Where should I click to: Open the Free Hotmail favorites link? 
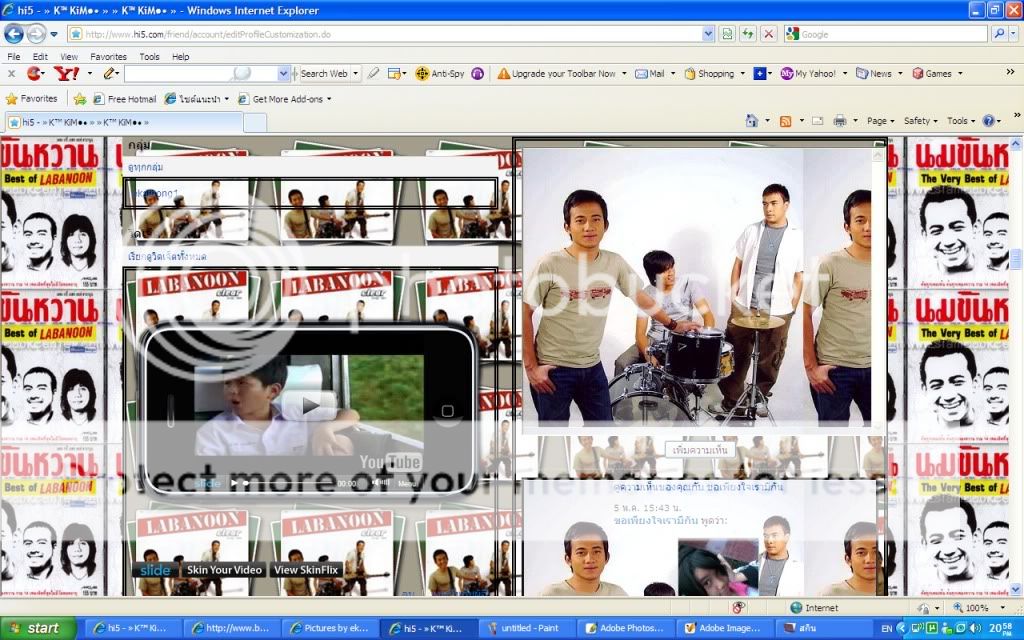point(125,99)
